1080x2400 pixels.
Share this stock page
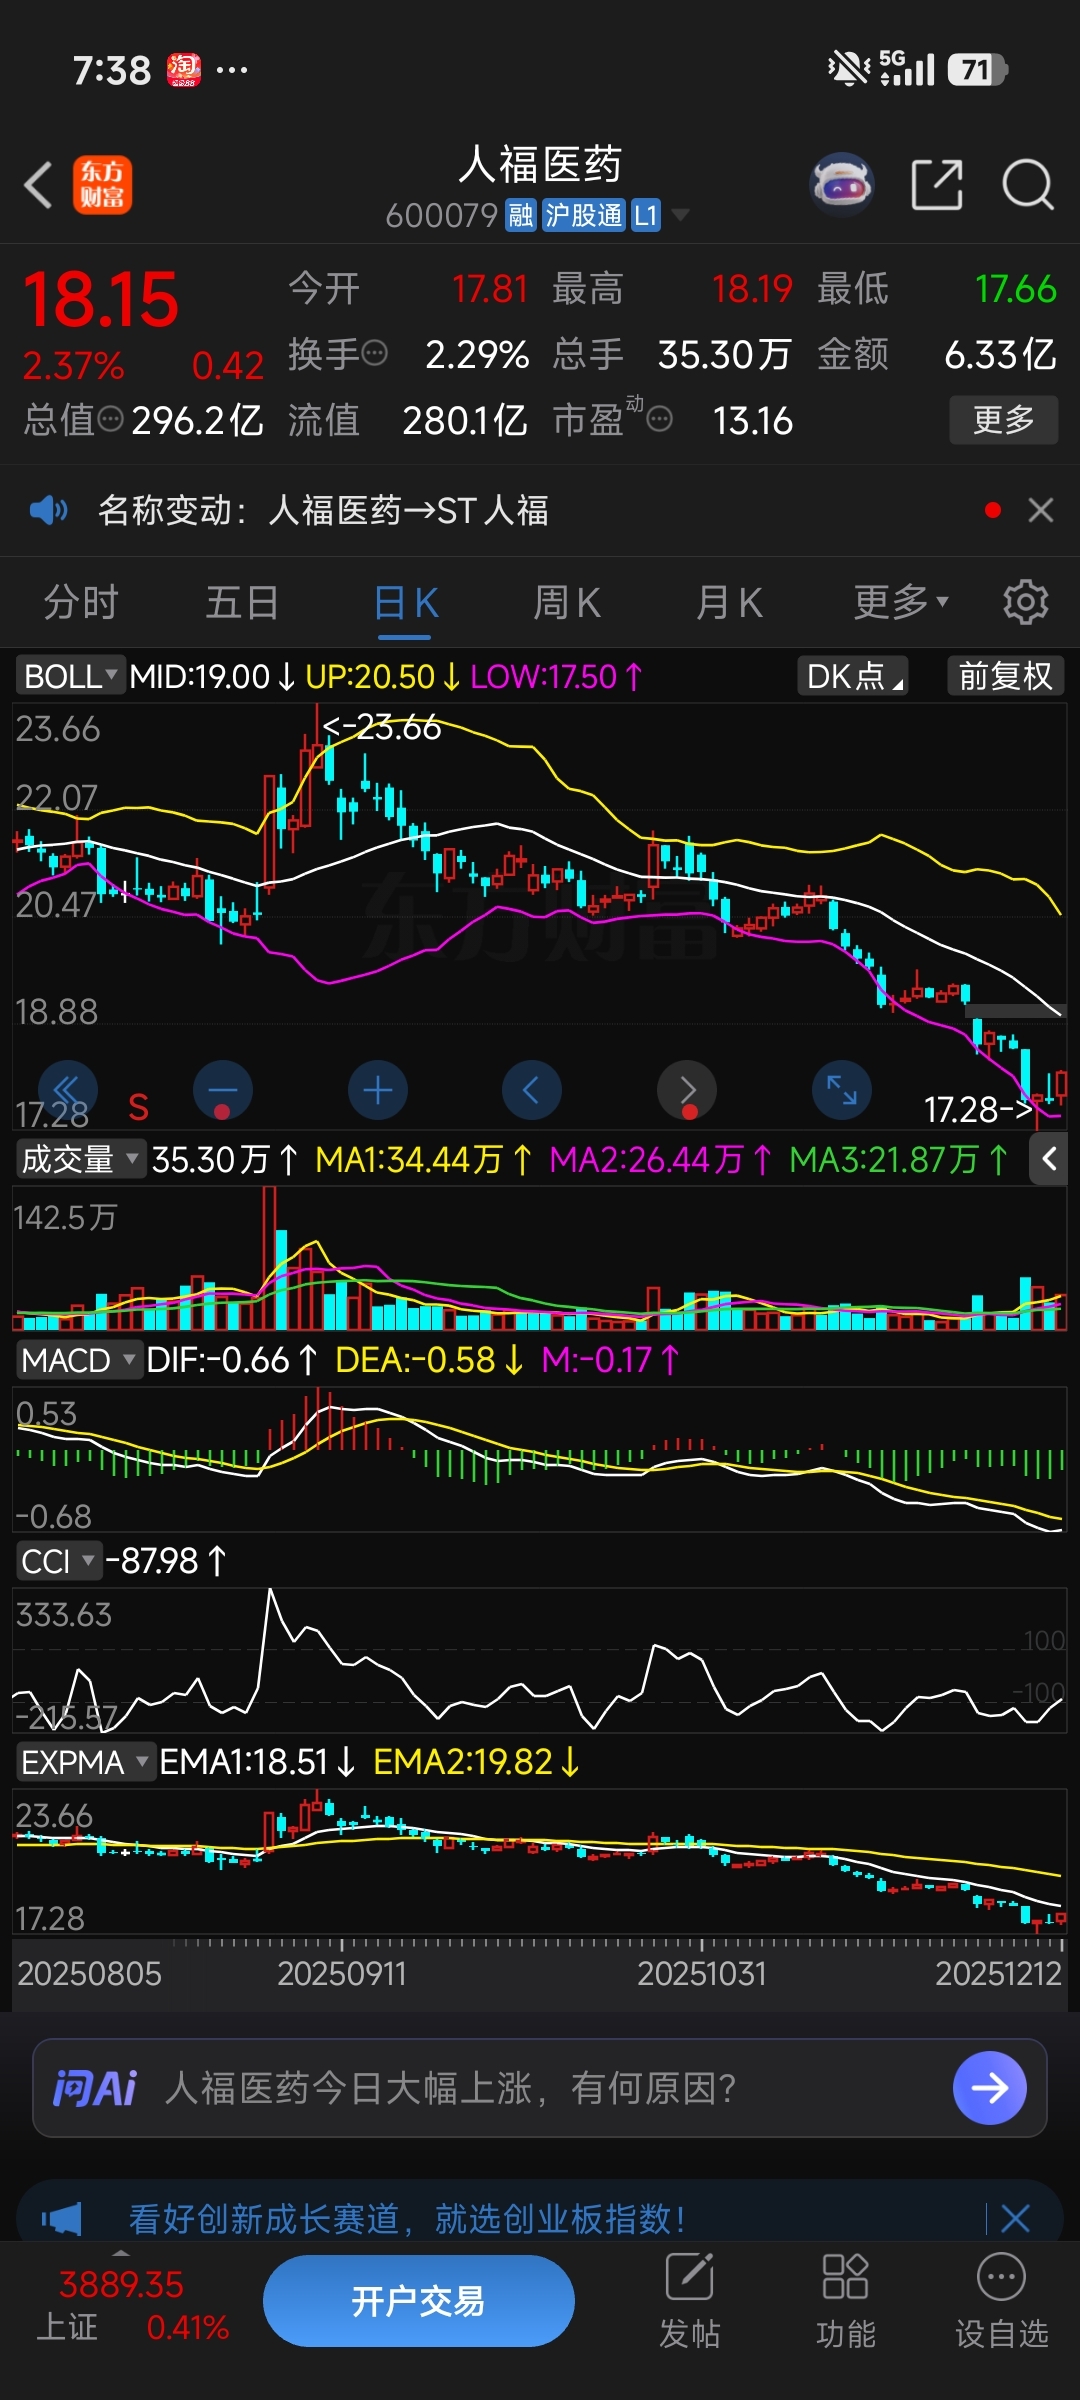937,185
